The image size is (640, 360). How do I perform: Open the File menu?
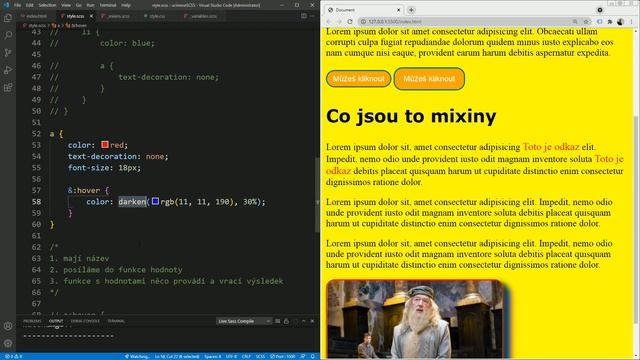point(17,5)
